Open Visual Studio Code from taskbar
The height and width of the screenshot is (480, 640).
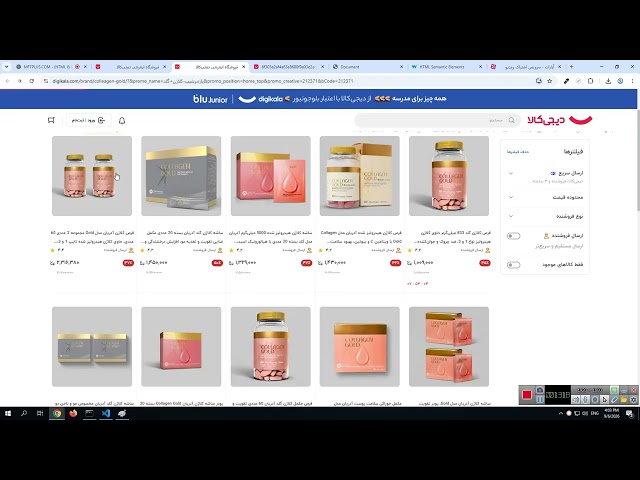coord(106,413)
